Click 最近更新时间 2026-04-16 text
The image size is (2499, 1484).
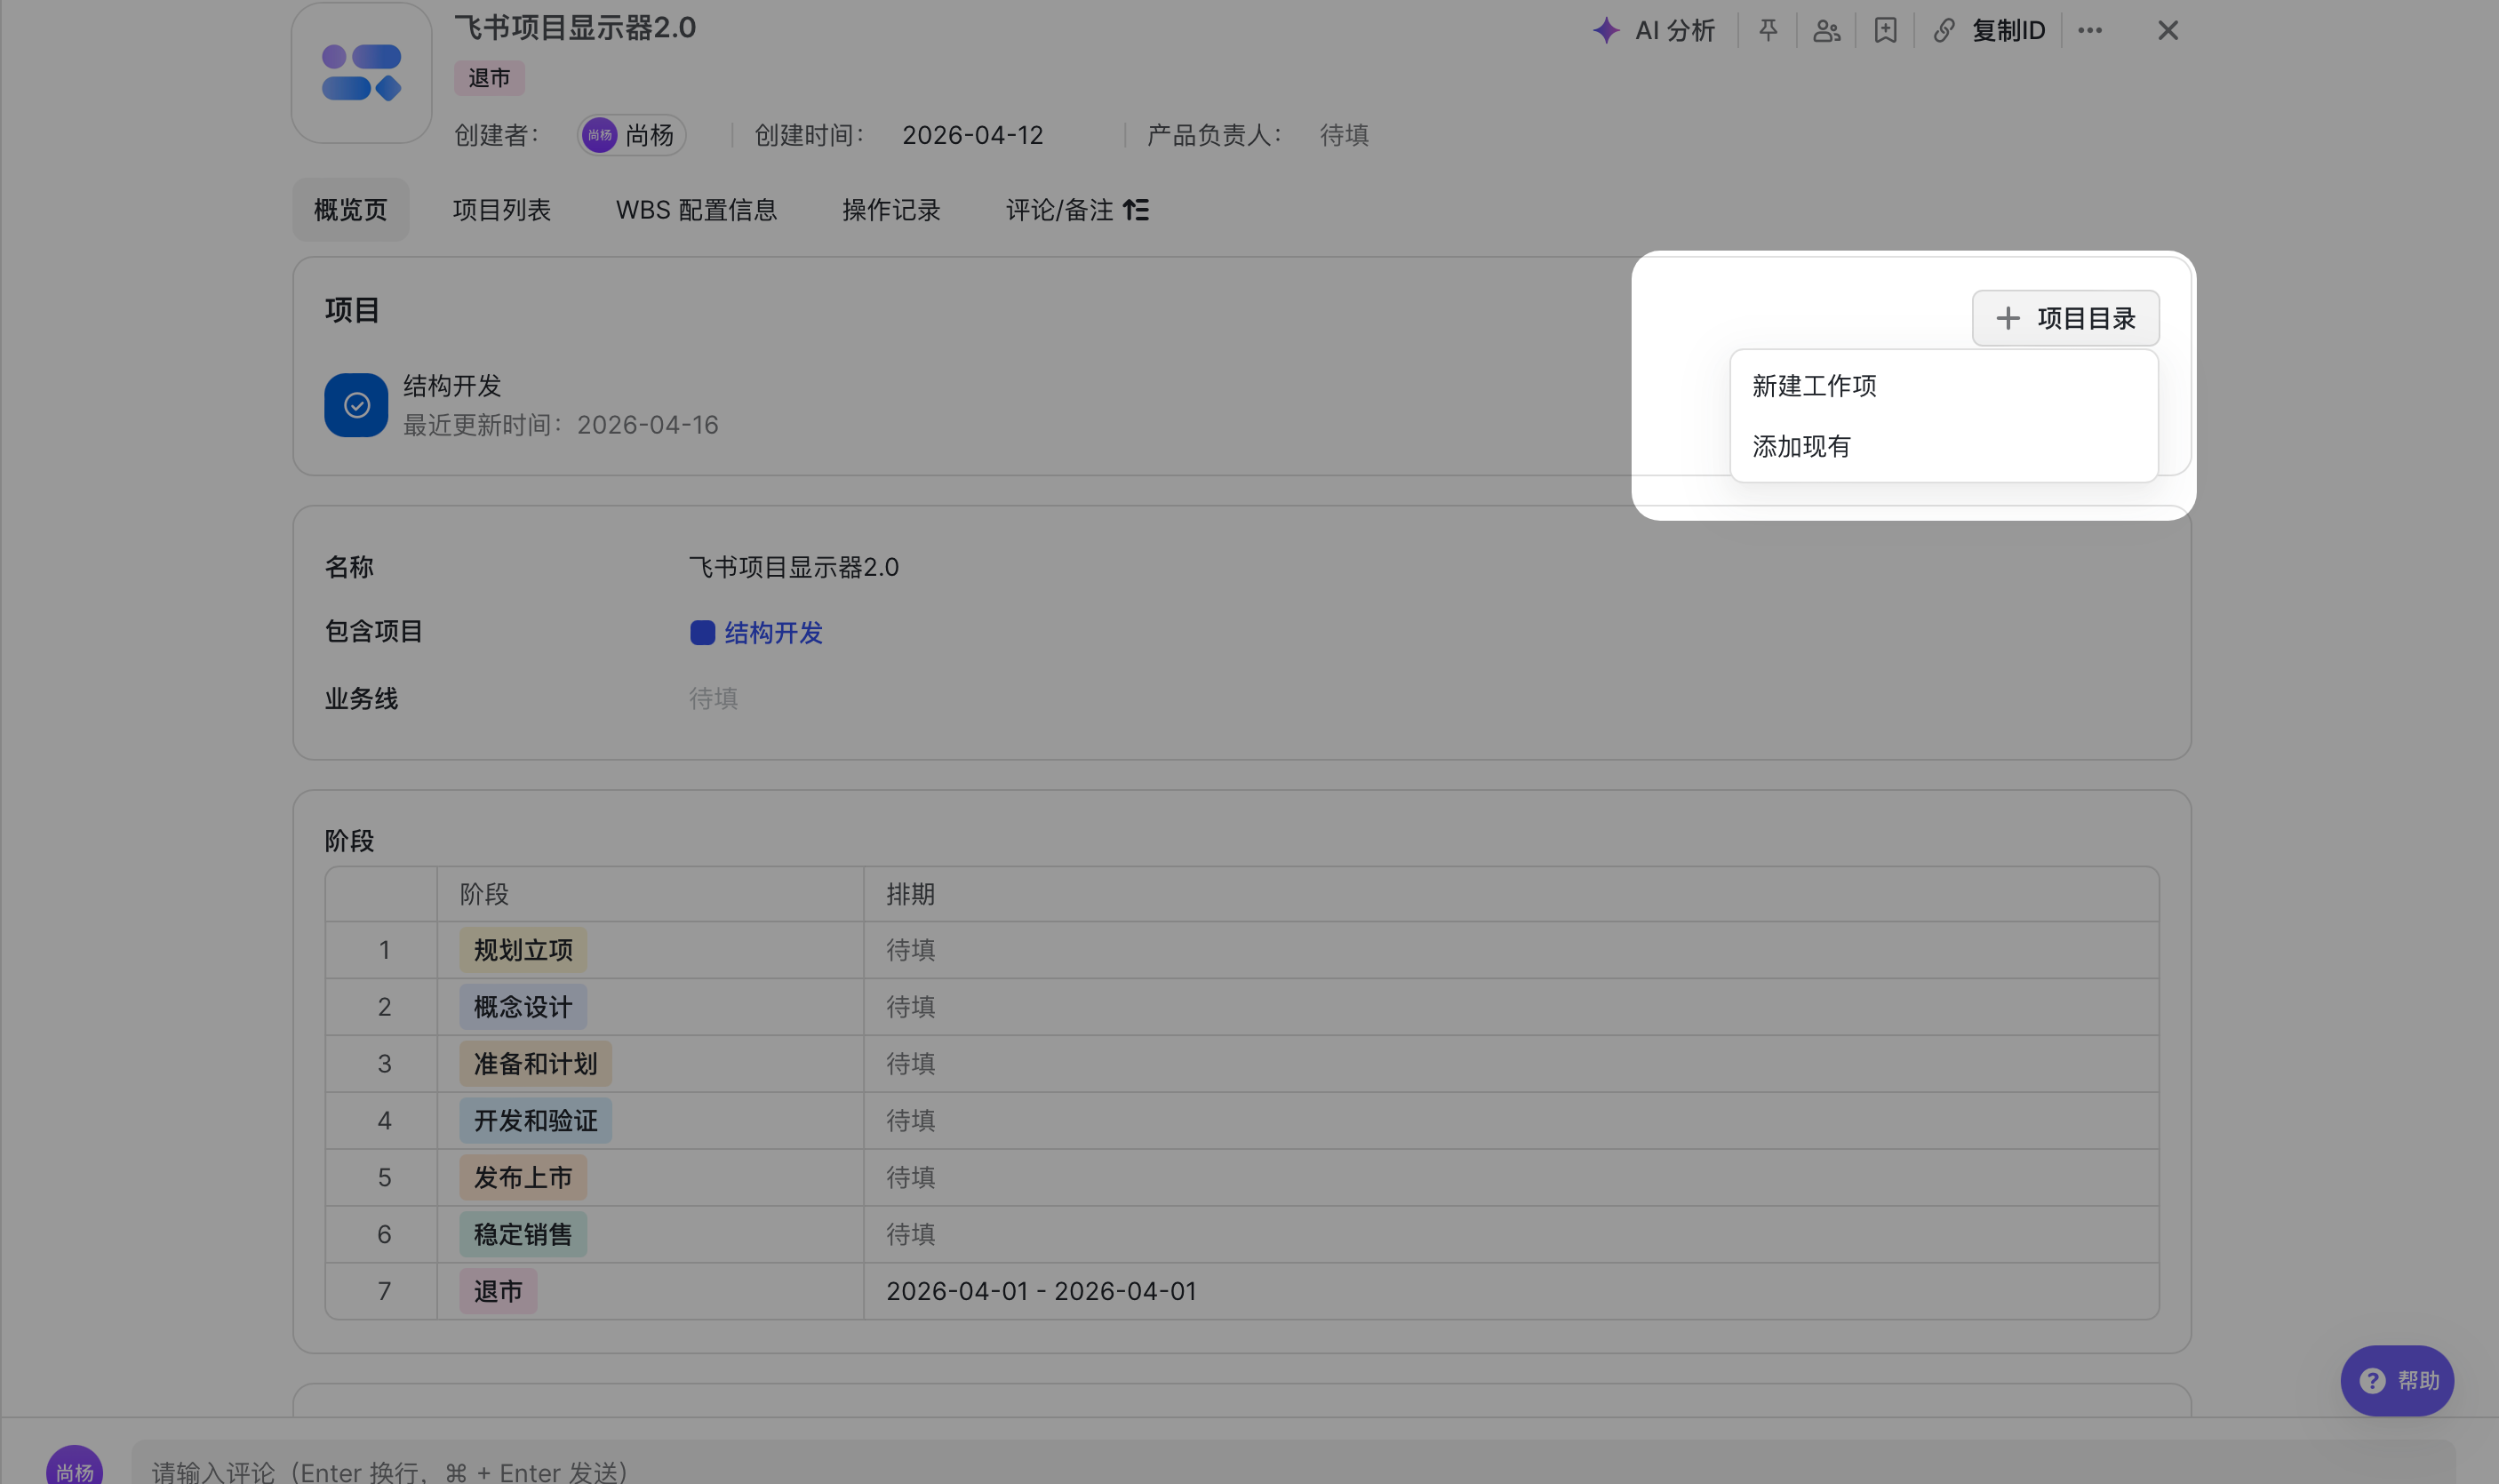coord(560,425)
